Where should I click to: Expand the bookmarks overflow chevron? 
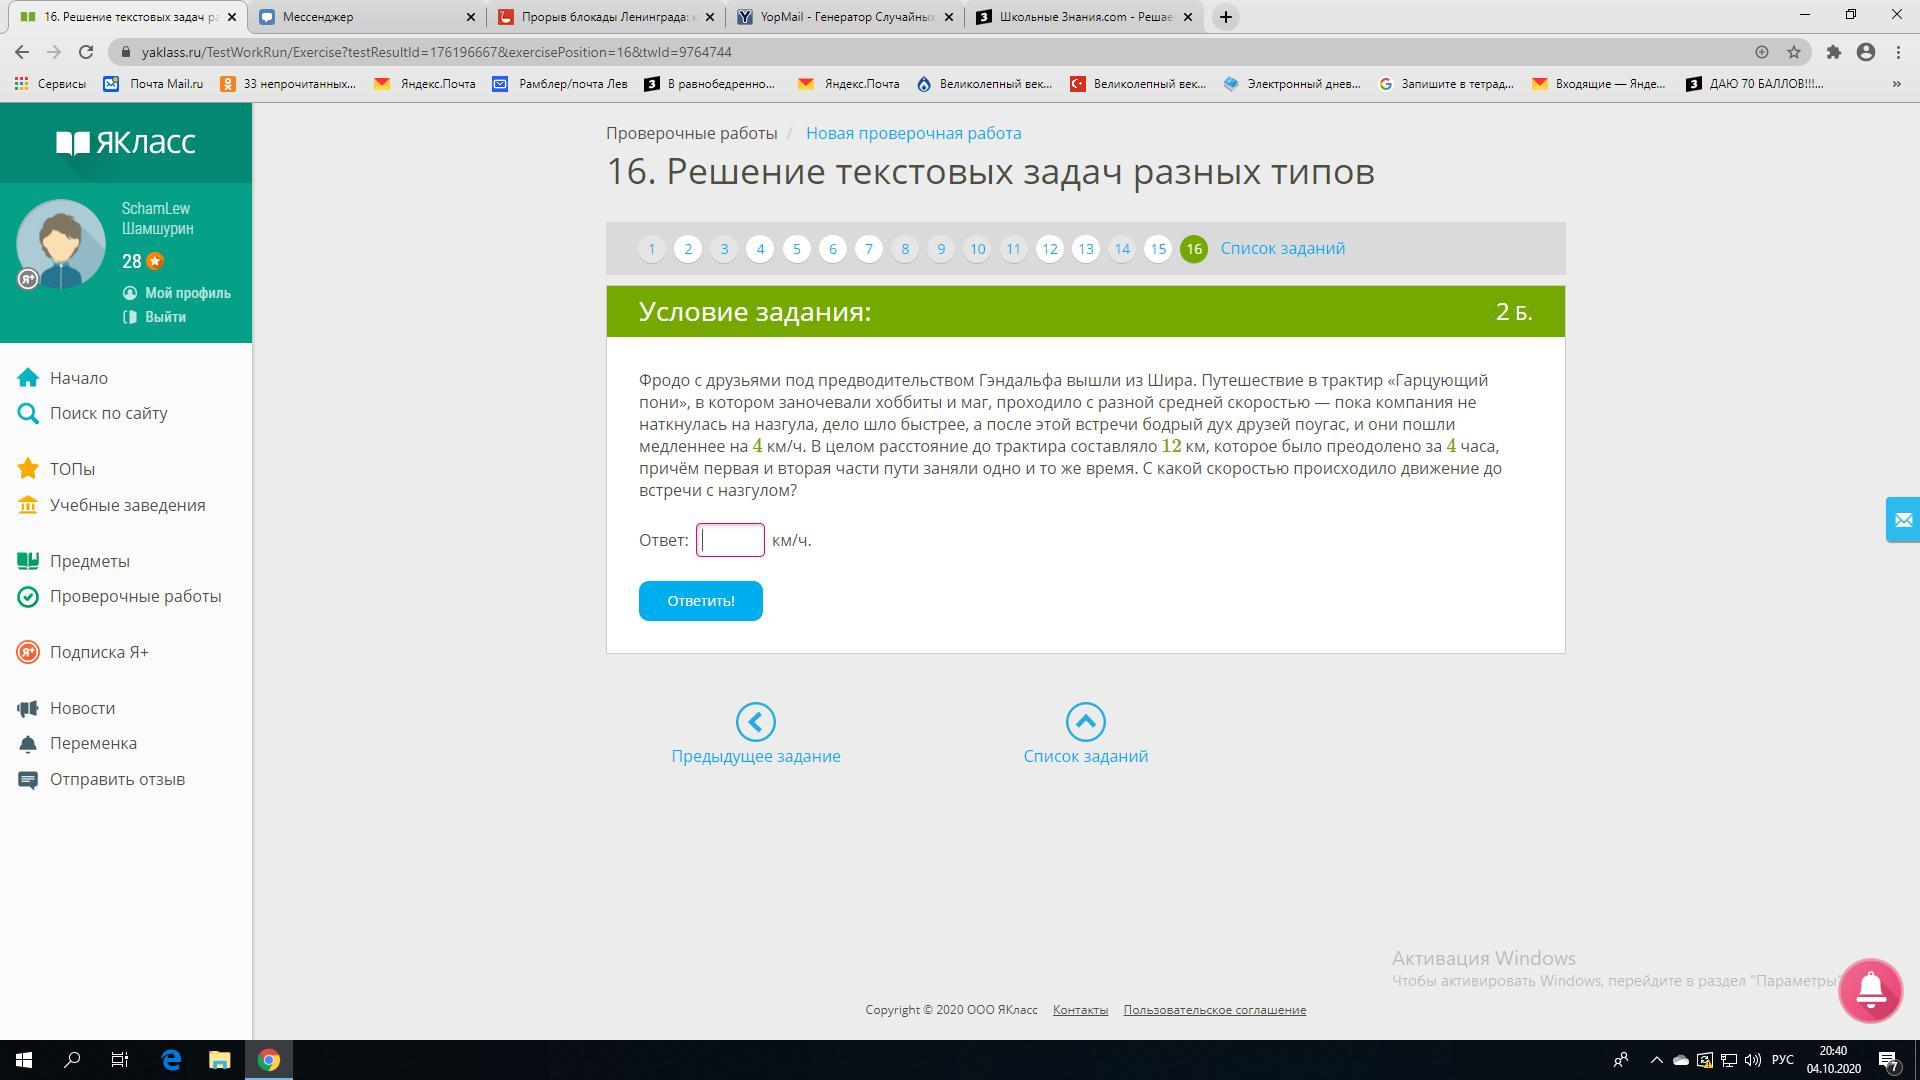click(x=1896, y=84)
